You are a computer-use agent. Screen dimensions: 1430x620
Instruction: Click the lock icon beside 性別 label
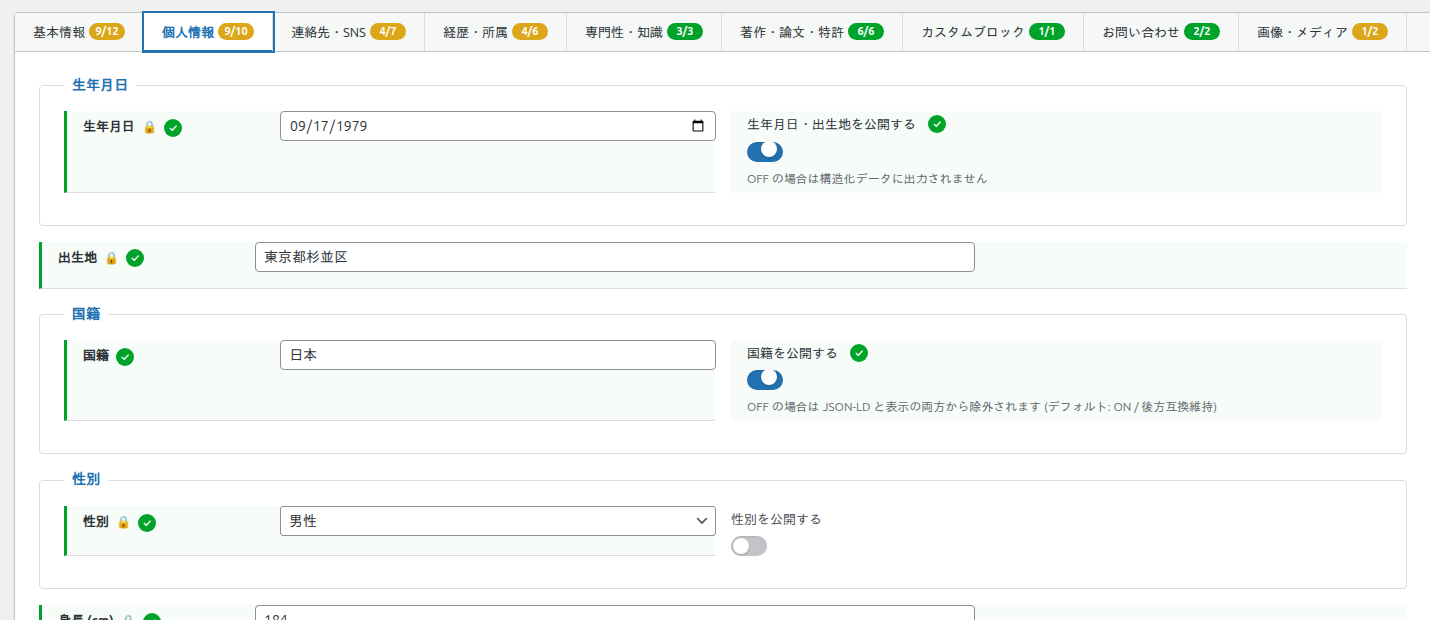123,522
